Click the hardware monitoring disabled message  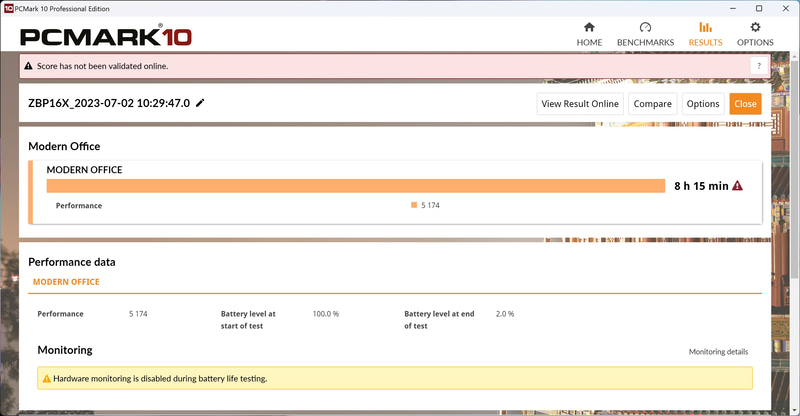pos(160,379)
